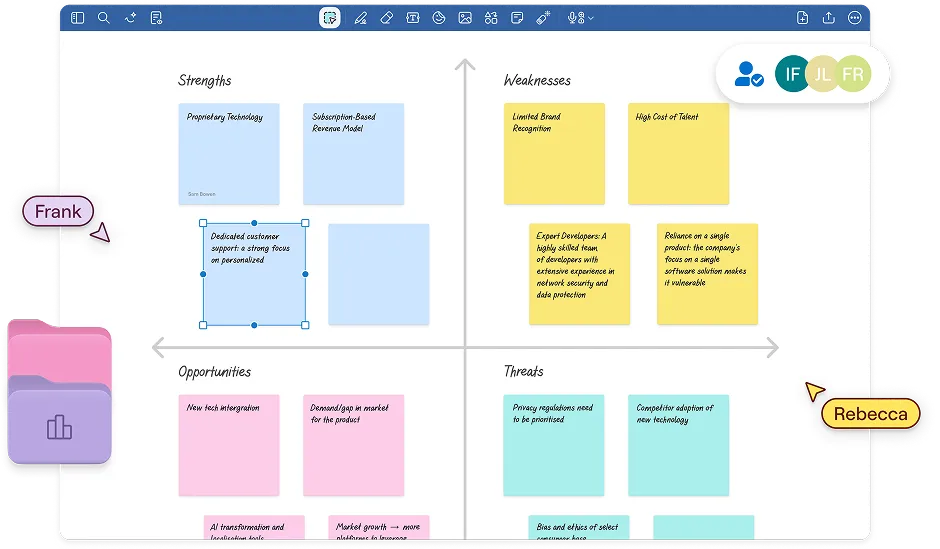This screenshot has width=940, height=549.
Task: Click the Dedicated customer support note
Action: point(254,274)
